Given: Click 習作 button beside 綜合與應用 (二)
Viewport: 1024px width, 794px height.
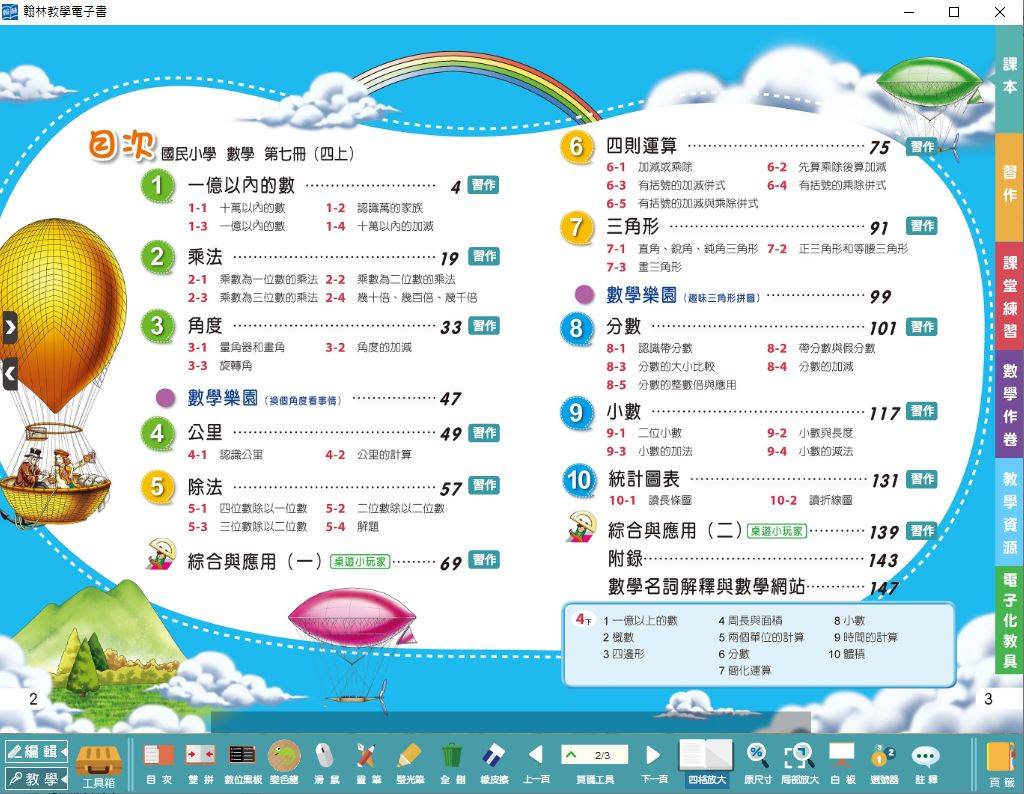Looking at the screenshot, I should click(922, 530).
